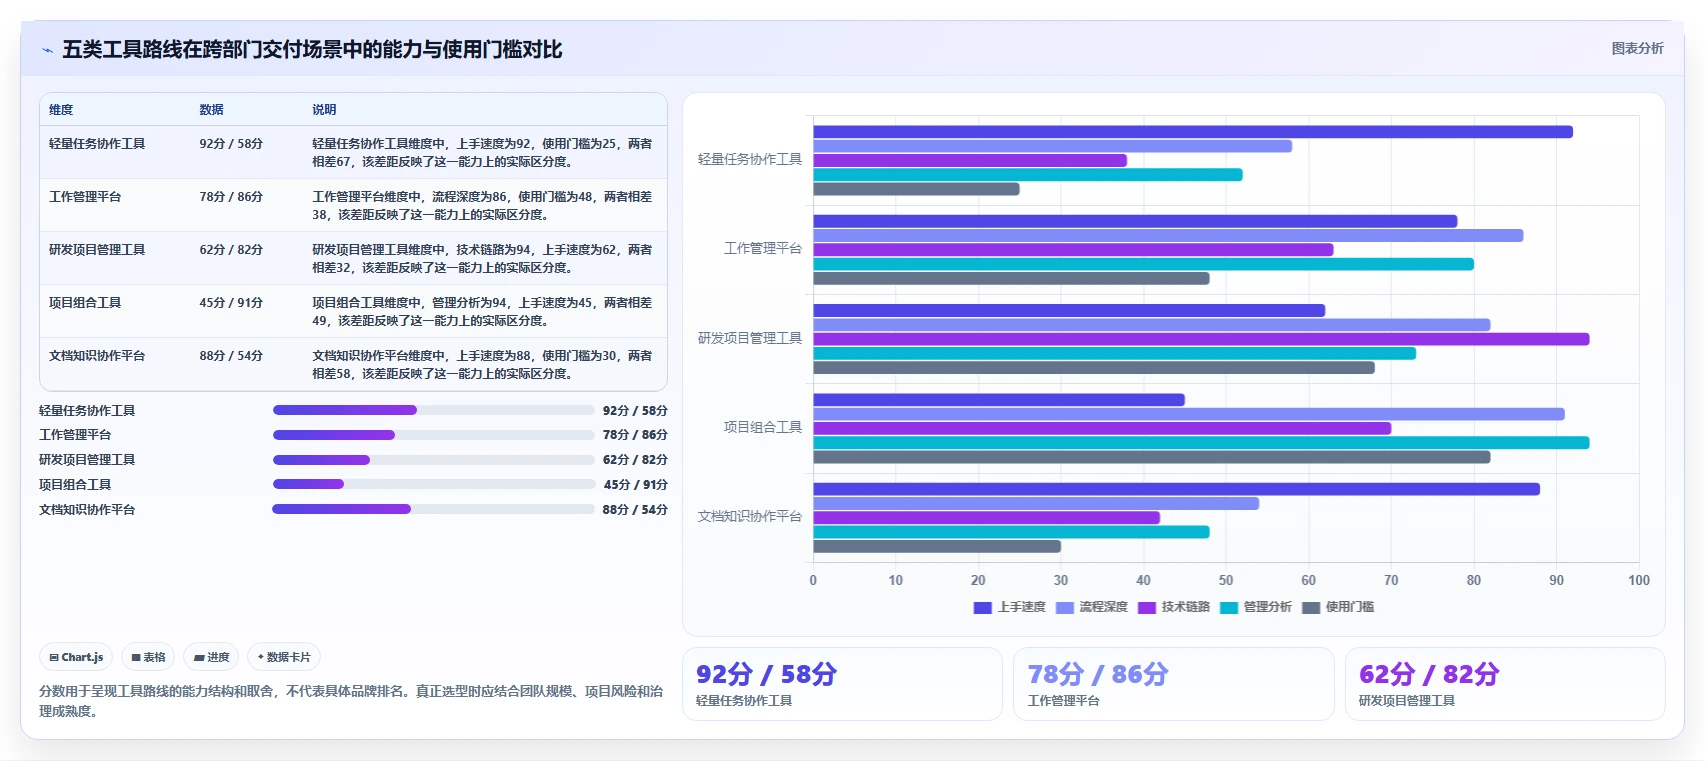1705x761 pixels.
Task: Click the 流程深度 bar of 工作管理平台 in chart
Action: (1169, 236)
